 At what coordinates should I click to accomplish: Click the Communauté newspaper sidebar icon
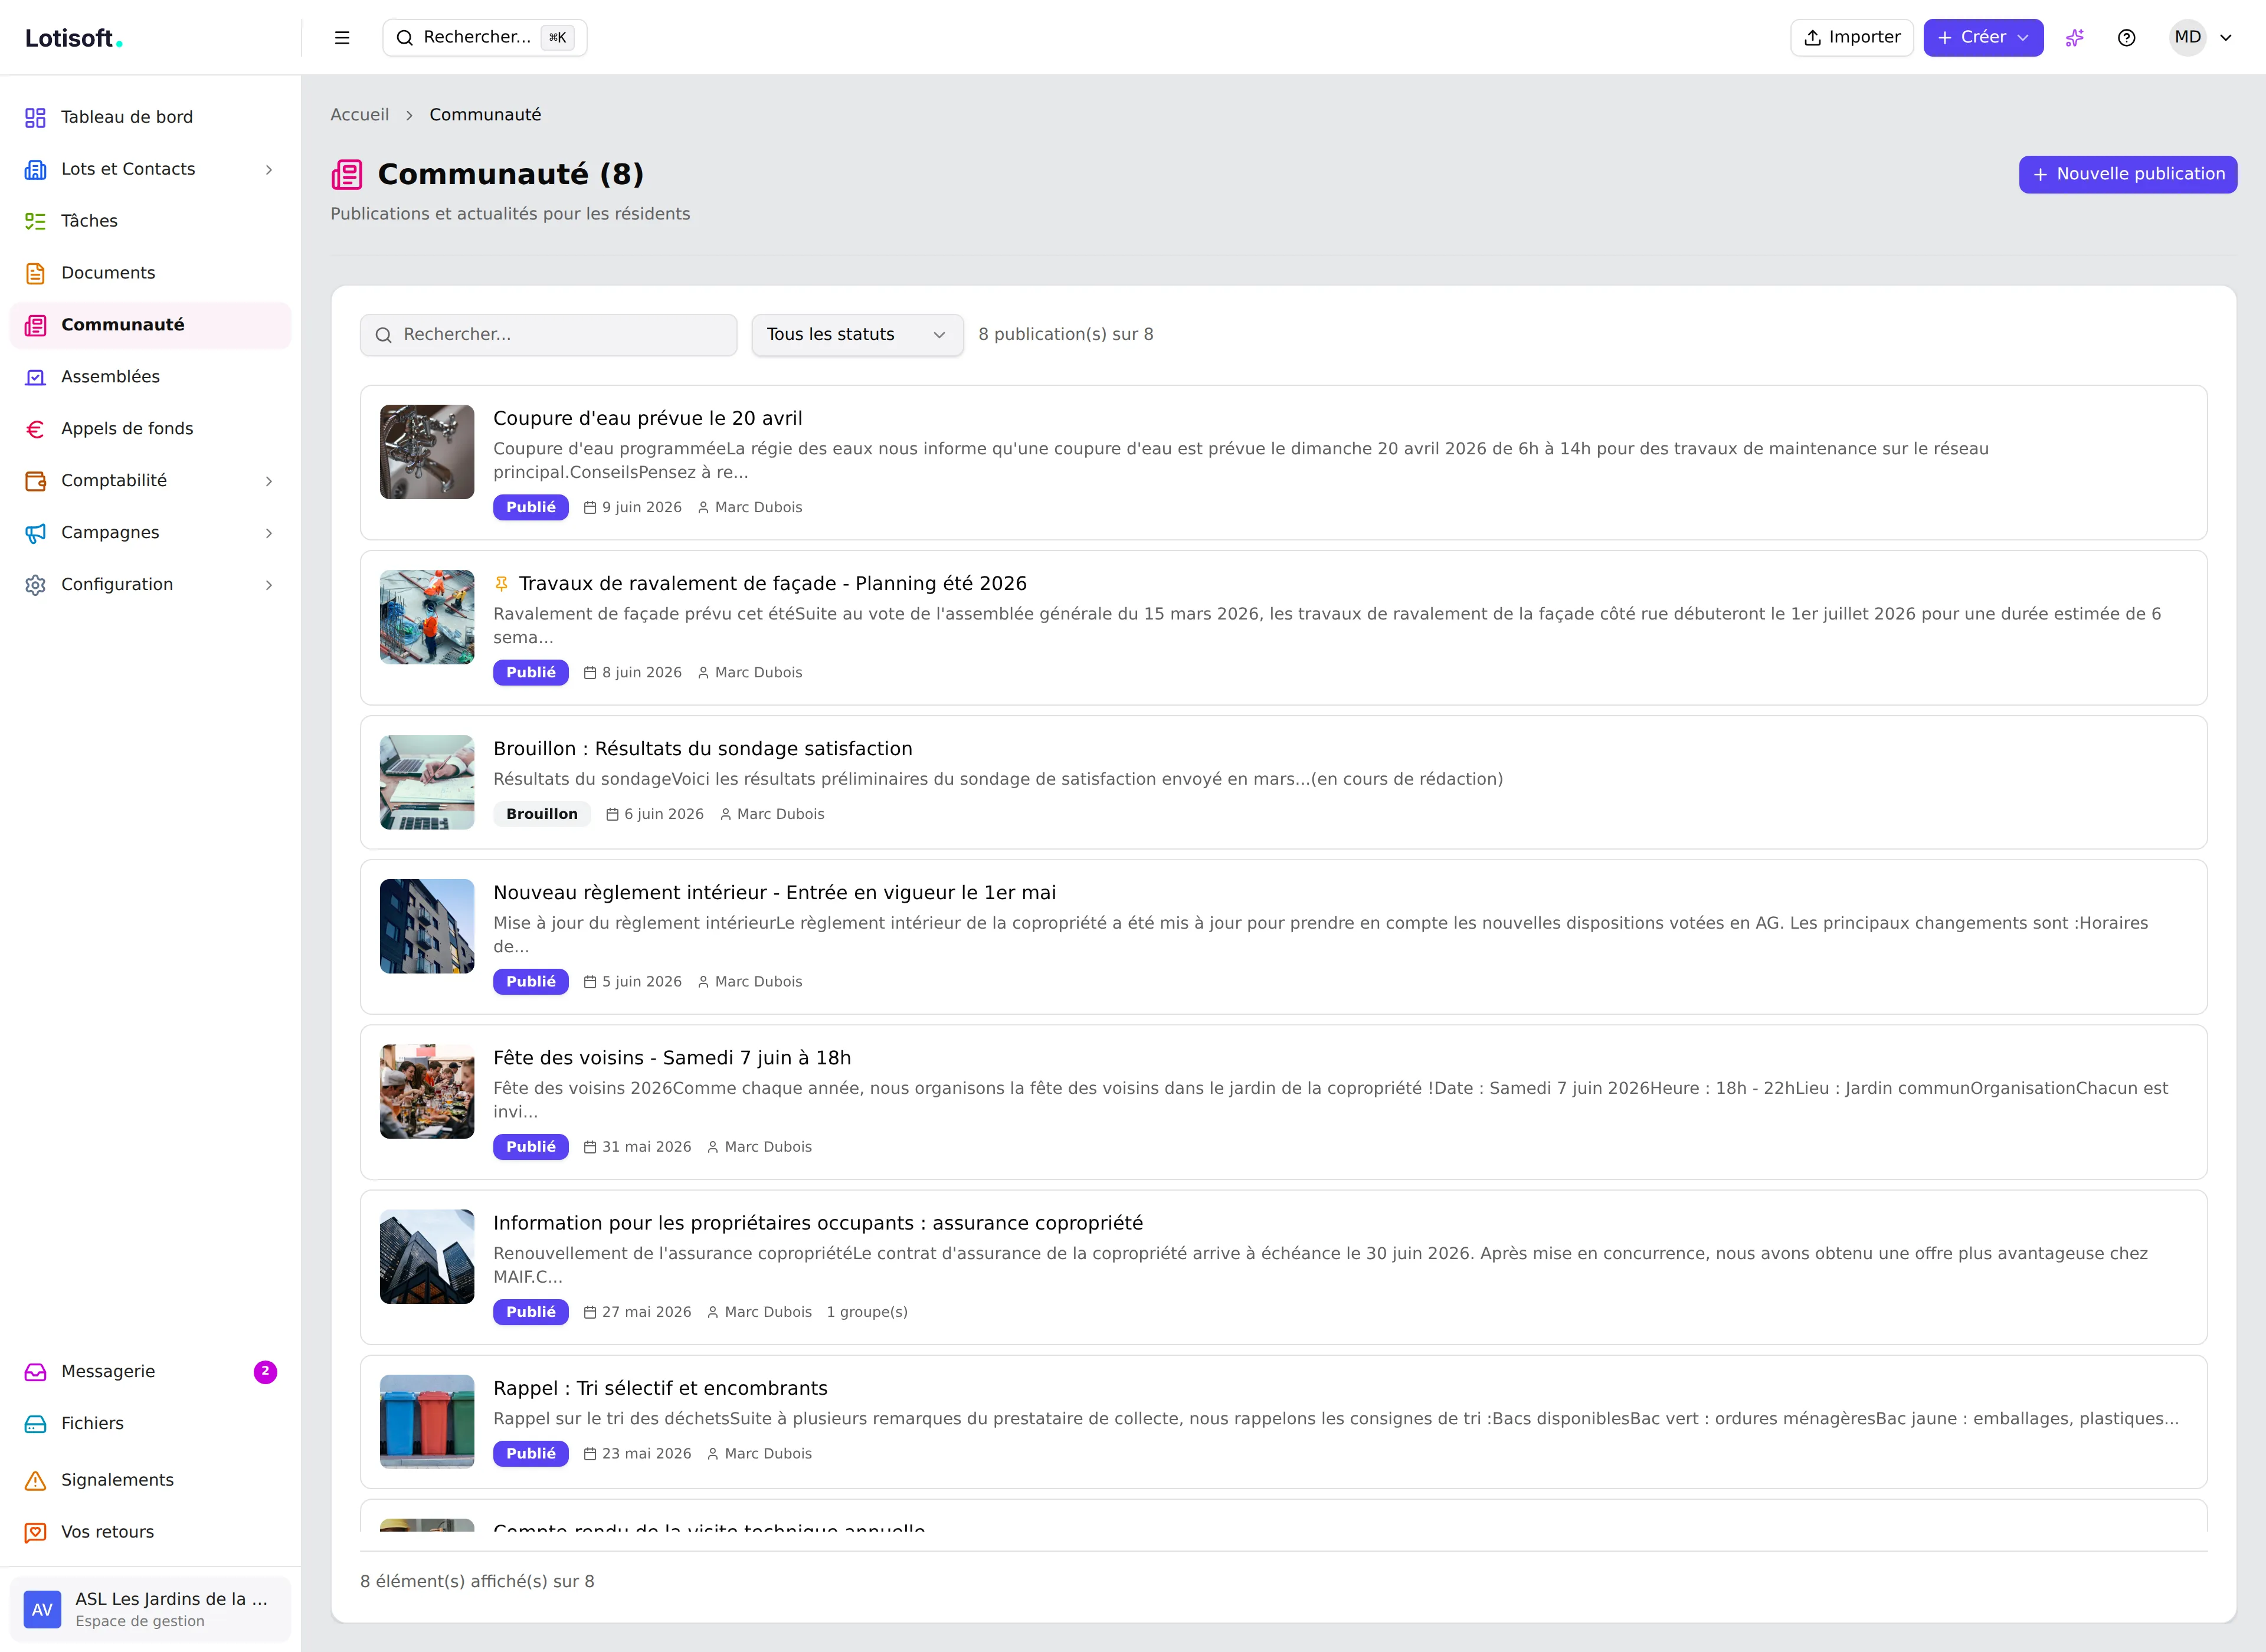(35, 325)
